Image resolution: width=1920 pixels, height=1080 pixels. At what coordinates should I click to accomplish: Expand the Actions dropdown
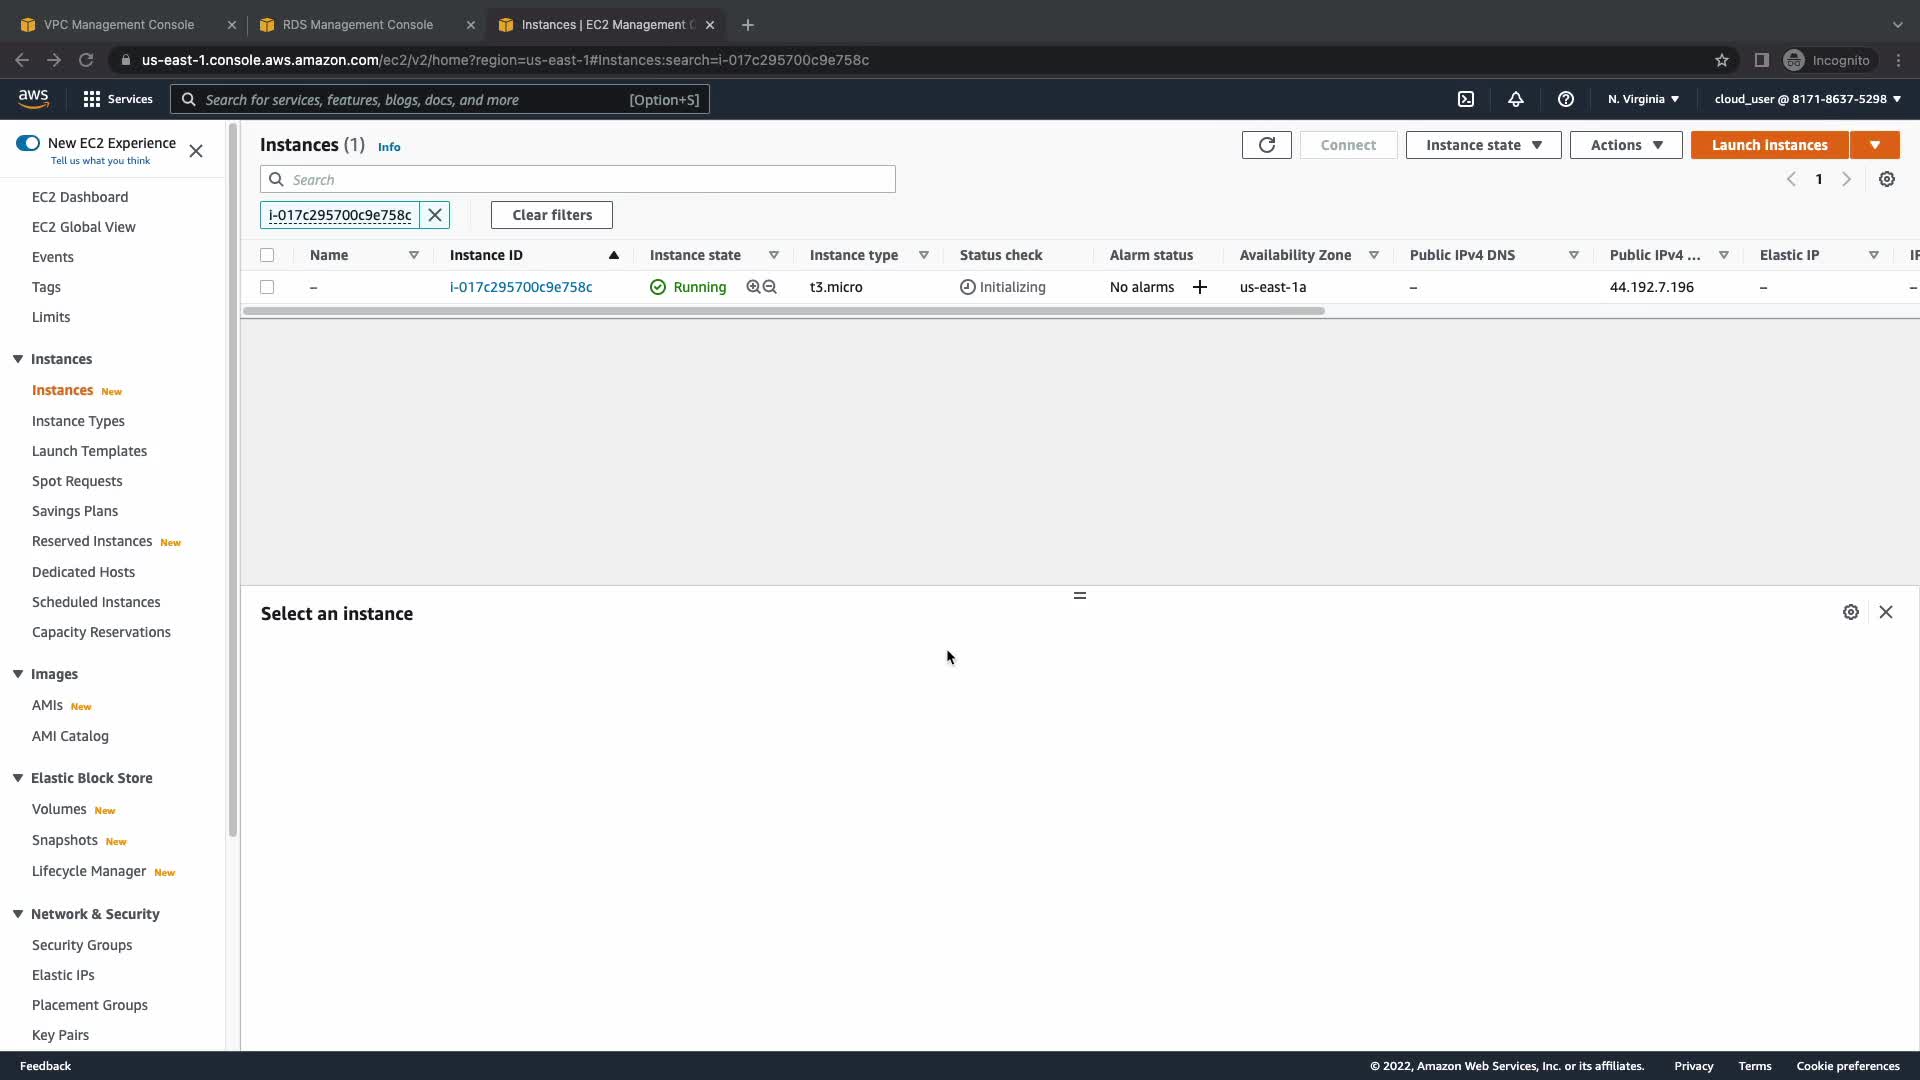tap(1626, 145)
